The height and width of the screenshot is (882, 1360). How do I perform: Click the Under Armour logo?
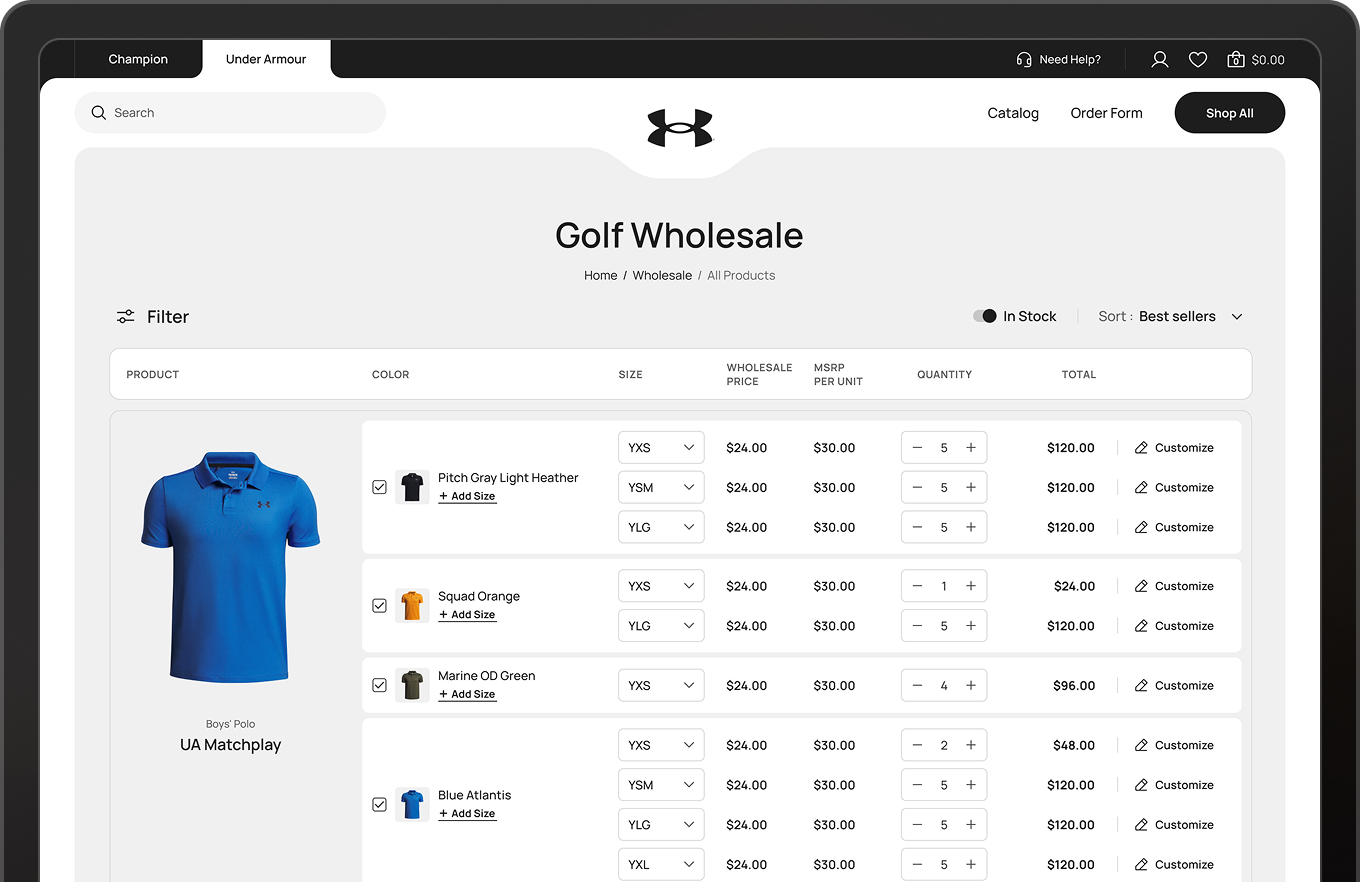click(680, 128)
